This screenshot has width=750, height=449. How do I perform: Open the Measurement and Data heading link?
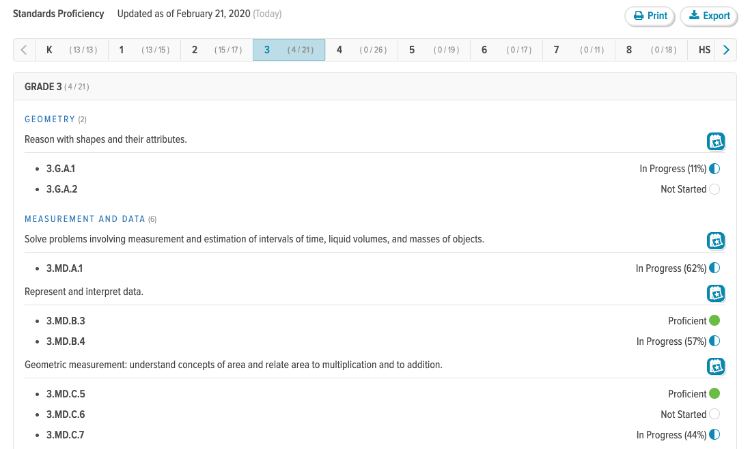click(x=85, y=219)
